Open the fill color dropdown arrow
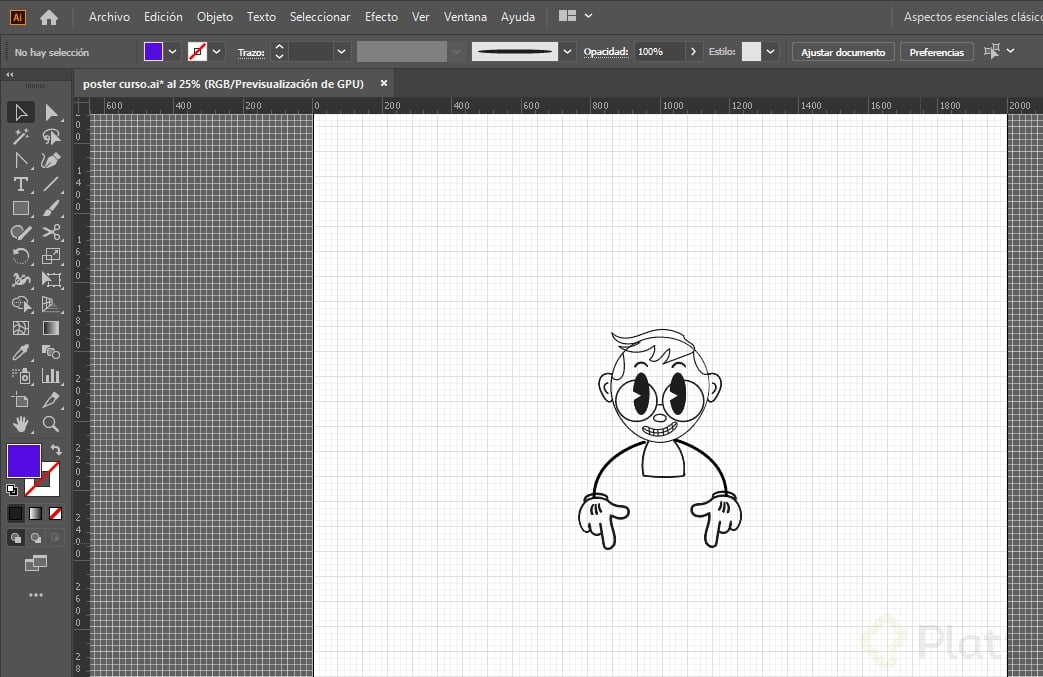Viewport: 1043px width, 677px height. pos(173,52)
